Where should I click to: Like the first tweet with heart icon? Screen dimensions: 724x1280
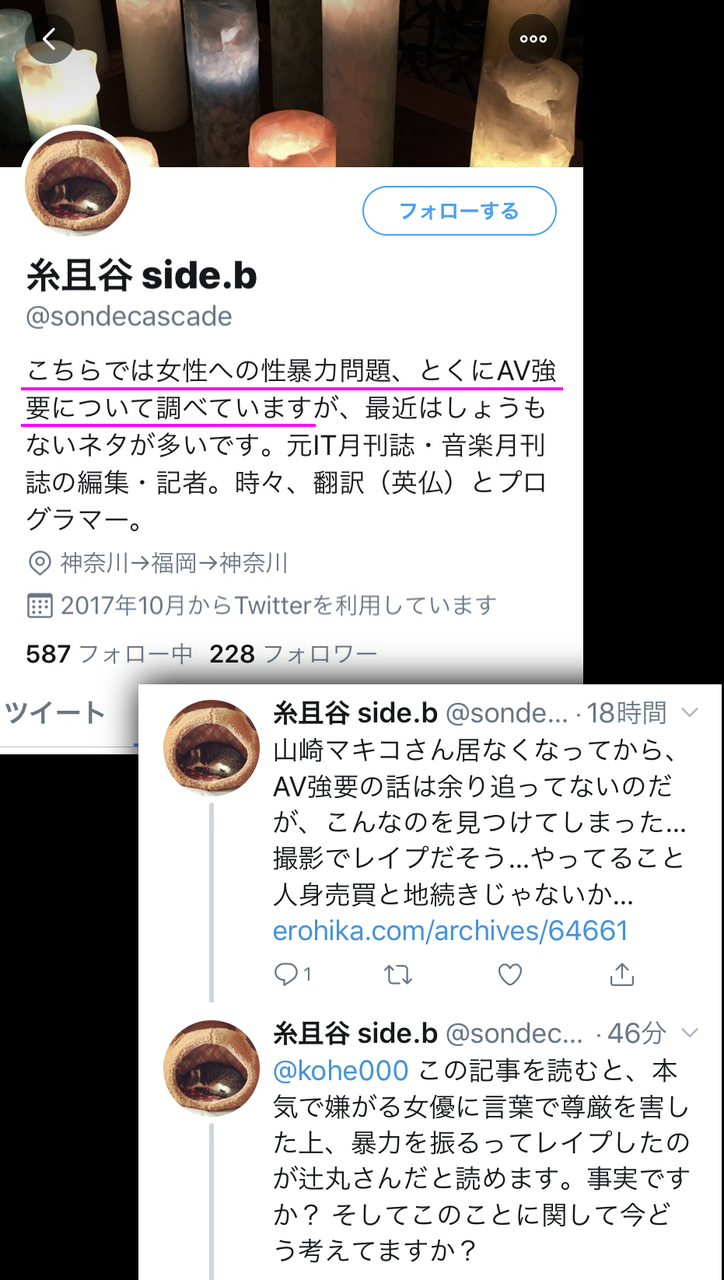coord(510,974)
